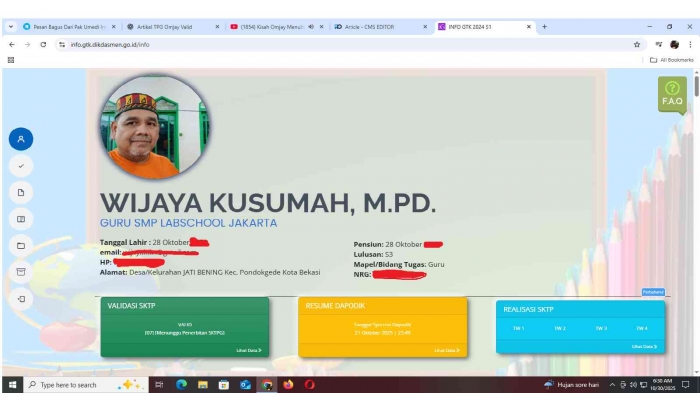
Task: Open Chrome three-dot menu
Action: tap(690, 45)
